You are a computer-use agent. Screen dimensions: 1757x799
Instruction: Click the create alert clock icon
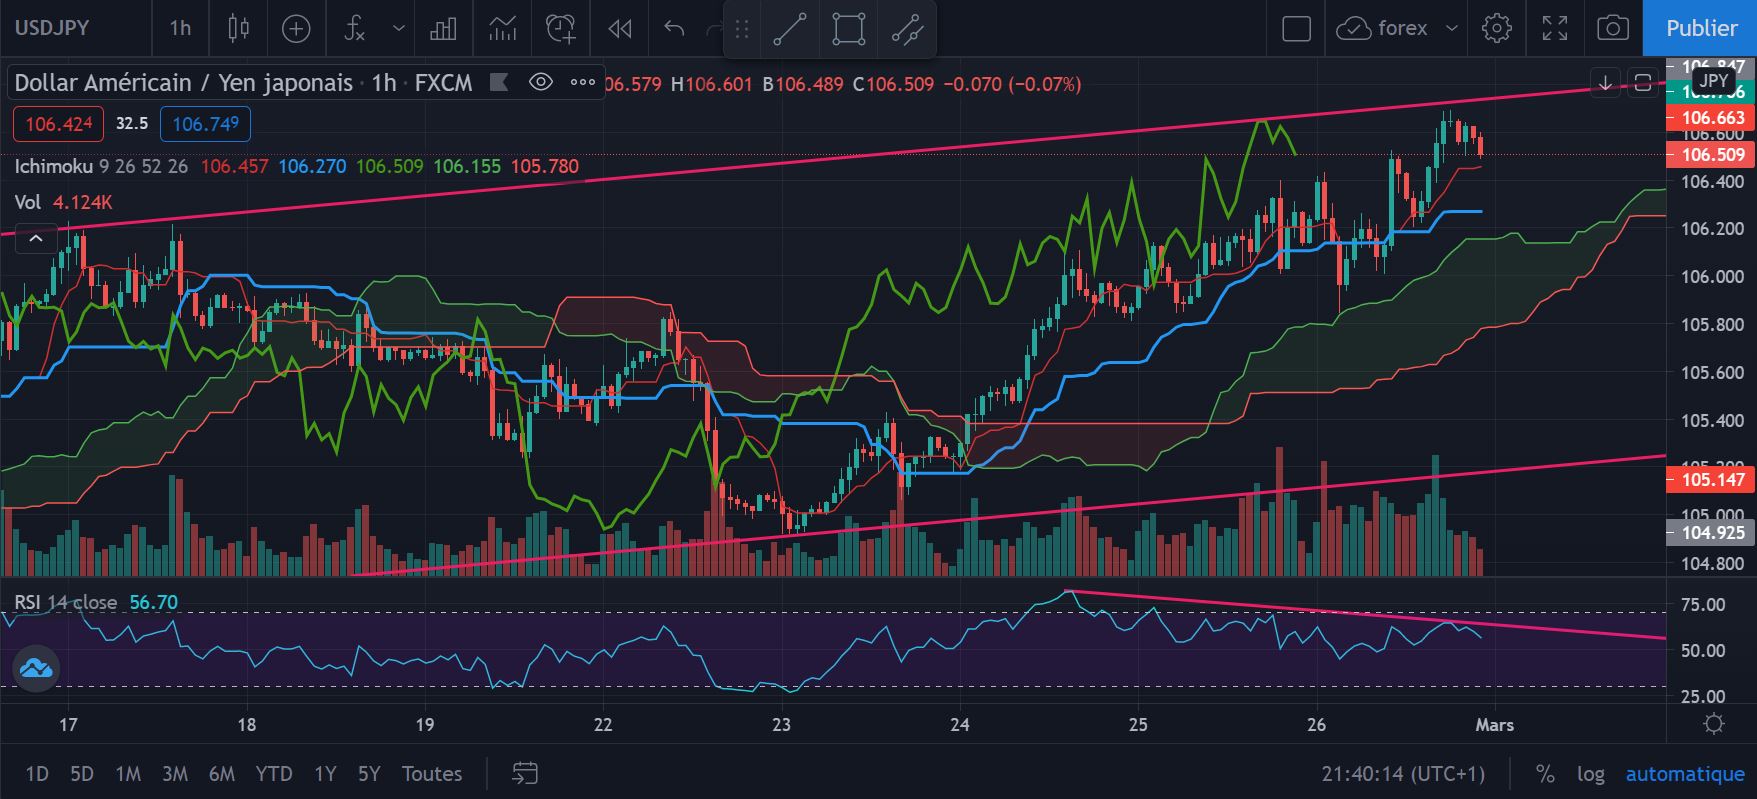pos(561,28)
